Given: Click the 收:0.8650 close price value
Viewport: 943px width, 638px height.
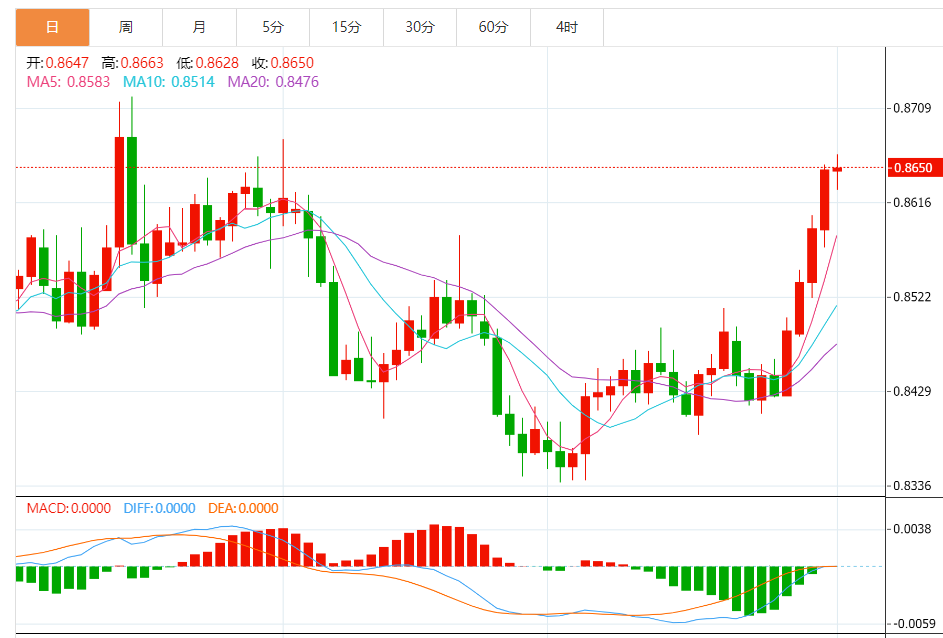Looking at the screenshot, I should click(x=283, y=63).
